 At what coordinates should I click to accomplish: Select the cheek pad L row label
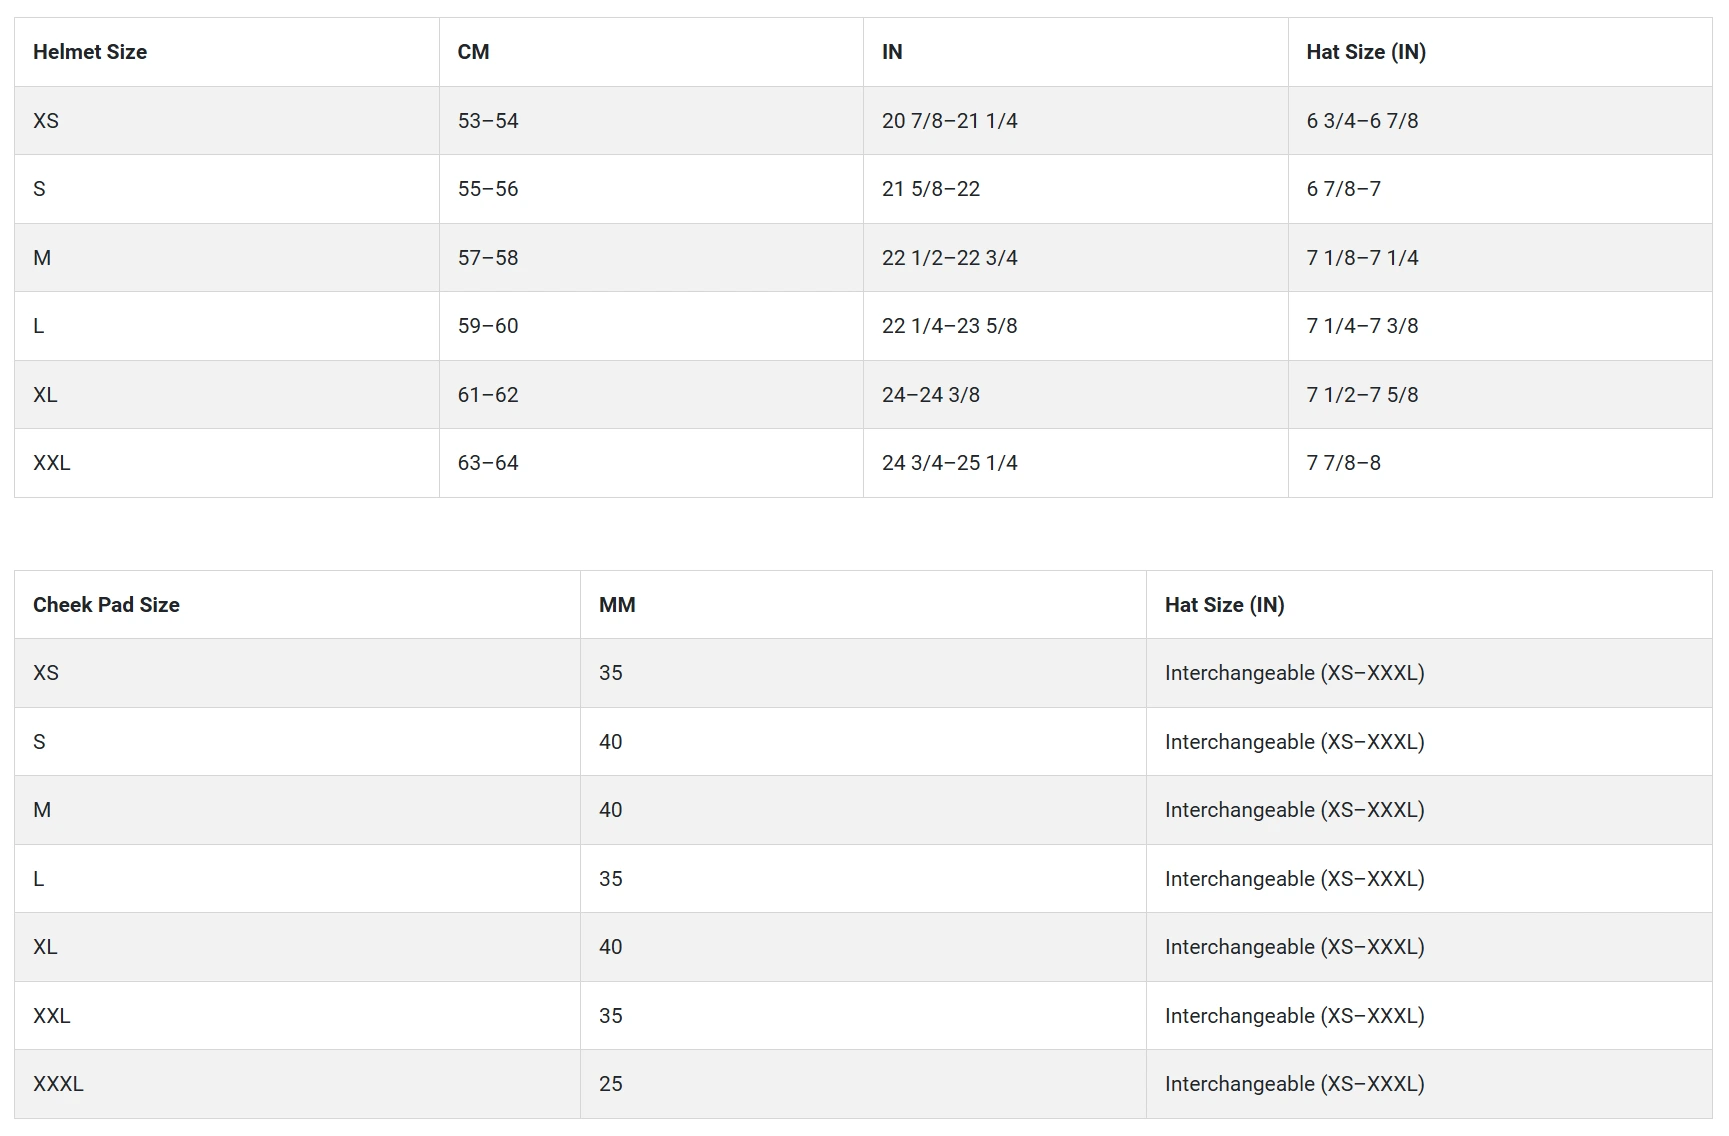[x=39, y=879]
